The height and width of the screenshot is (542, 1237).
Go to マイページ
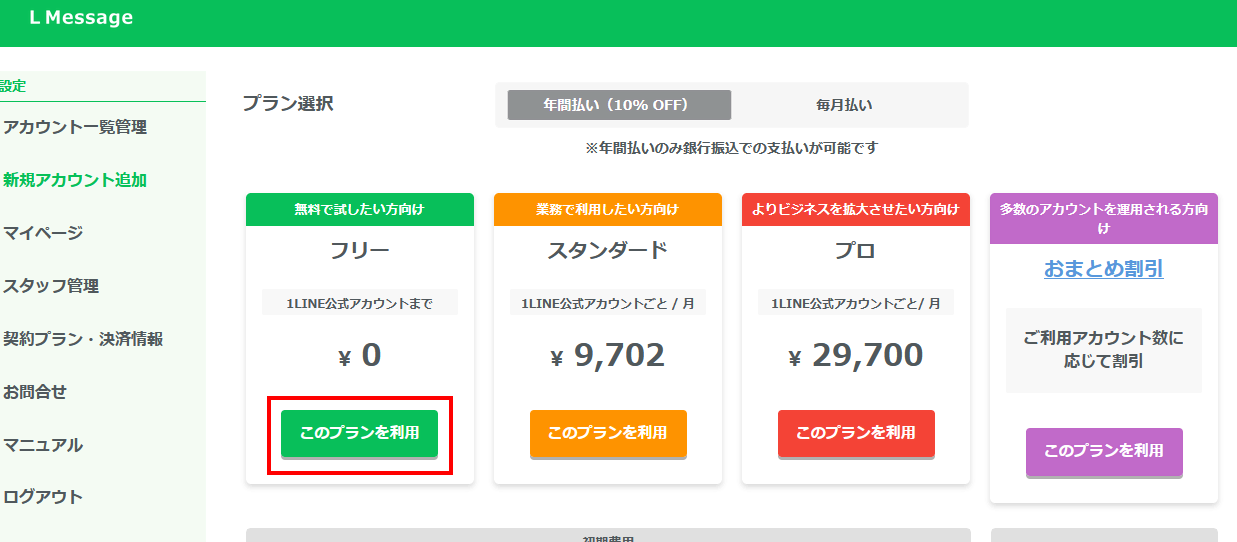pyautogui.click(x=43, y=233)
